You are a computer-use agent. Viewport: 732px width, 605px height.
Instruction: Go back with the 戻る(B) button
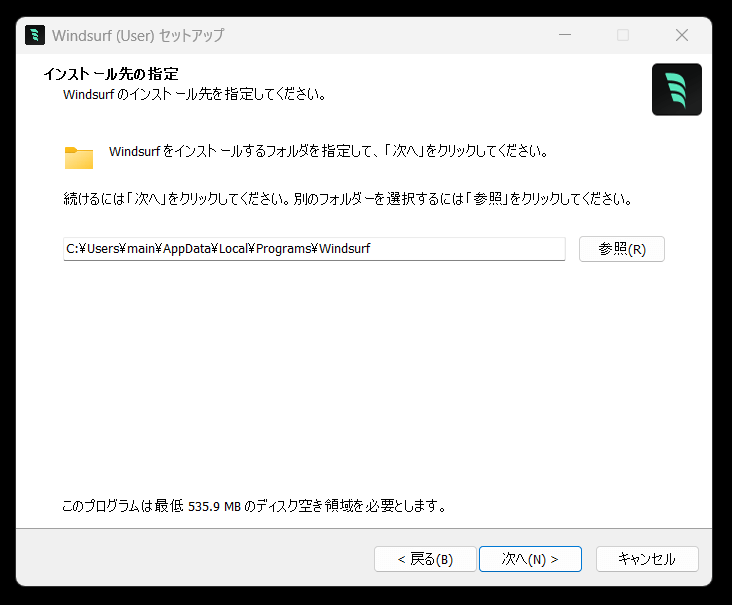[425, 559]
